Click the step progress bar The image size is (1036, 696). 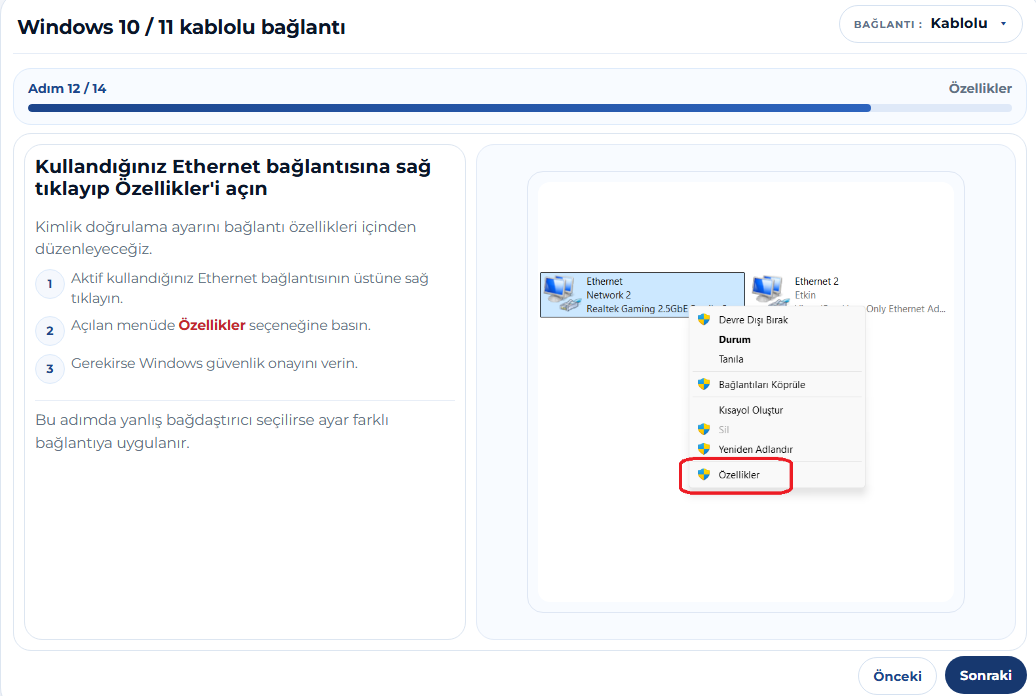(519, 108)
